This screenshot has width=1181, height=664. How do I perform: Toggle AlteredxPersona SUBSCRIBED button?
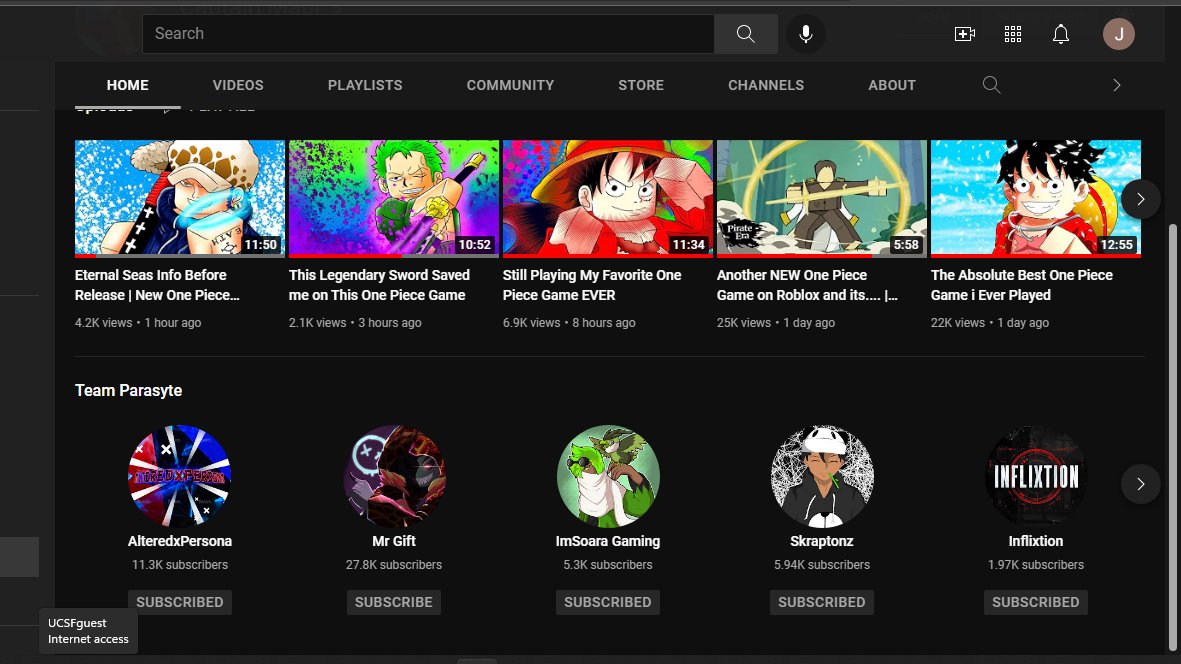[x=180, y=602]
